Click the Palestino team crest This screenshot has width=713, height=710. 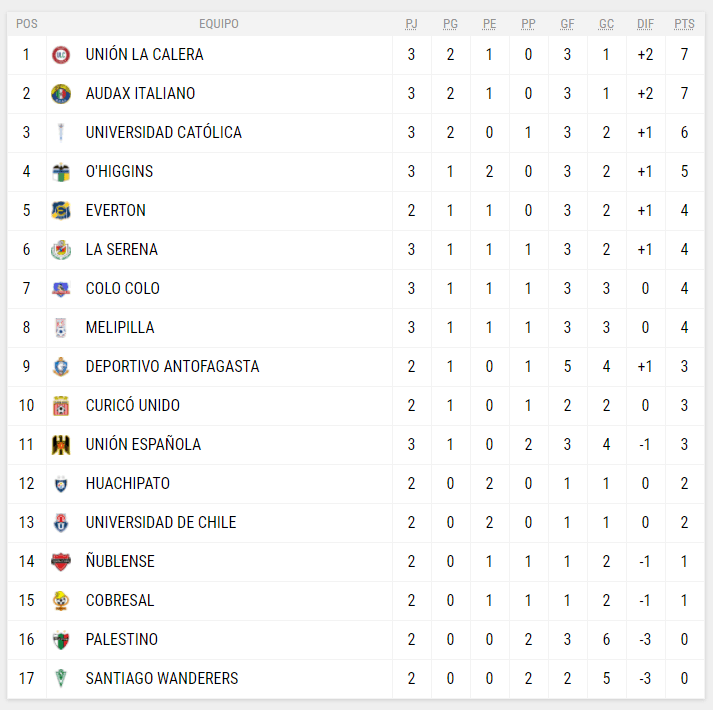point(61,640)
